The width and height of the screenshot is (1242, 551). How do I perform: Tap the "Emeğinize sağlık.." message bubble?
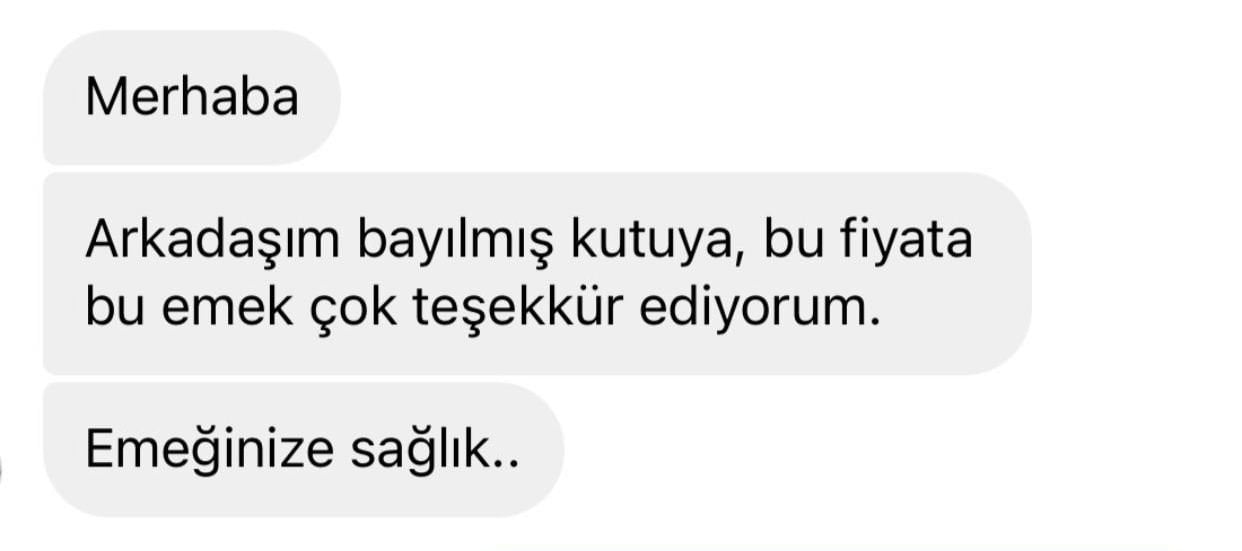point(304,450)
